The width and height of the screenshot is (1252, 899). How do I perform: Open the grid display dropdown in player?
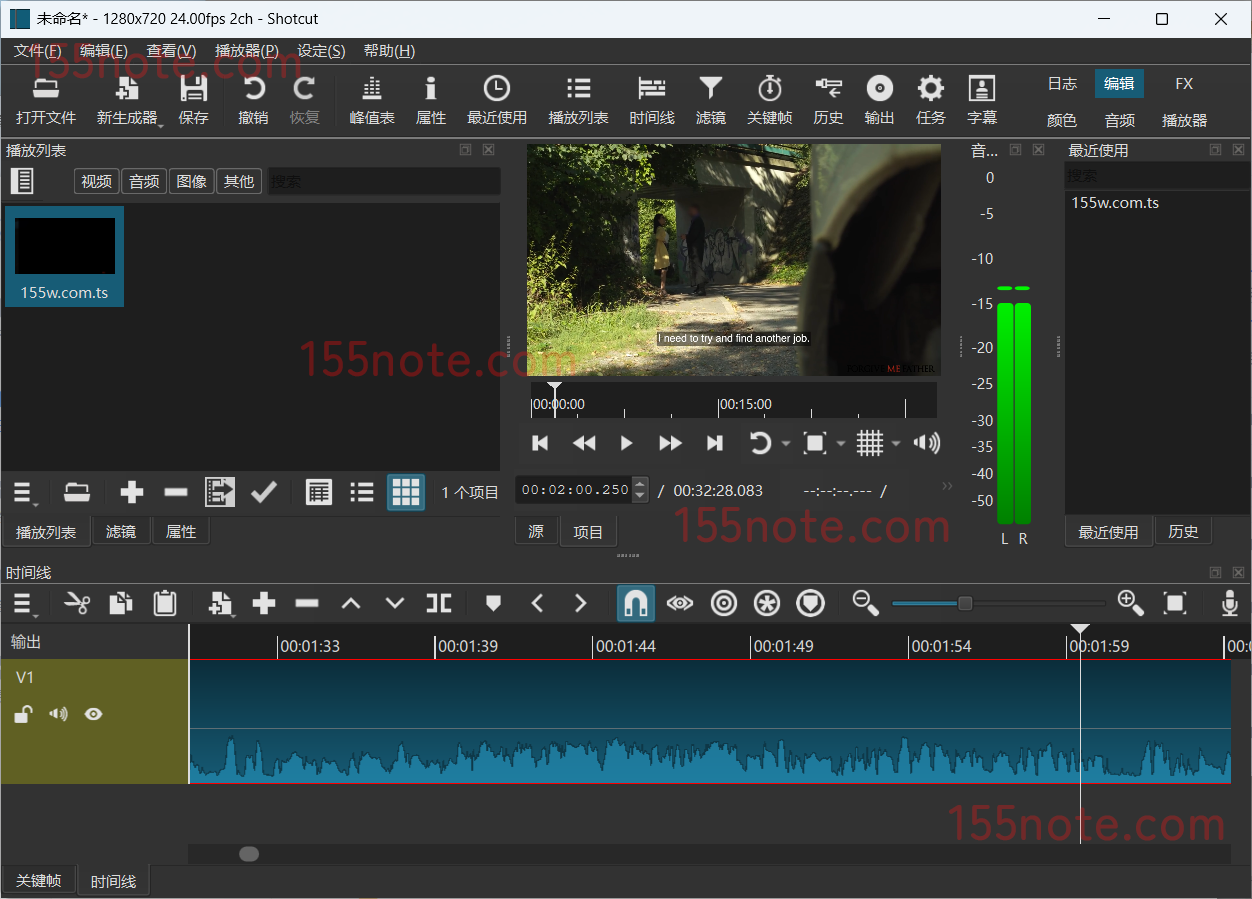895,443
